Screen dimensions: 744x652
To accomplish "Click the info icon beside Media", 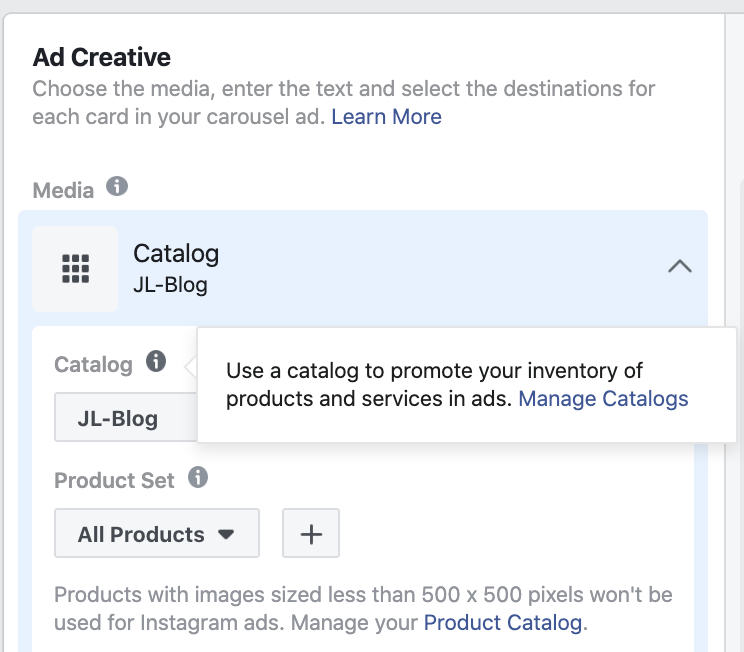I will click(117, 186).
